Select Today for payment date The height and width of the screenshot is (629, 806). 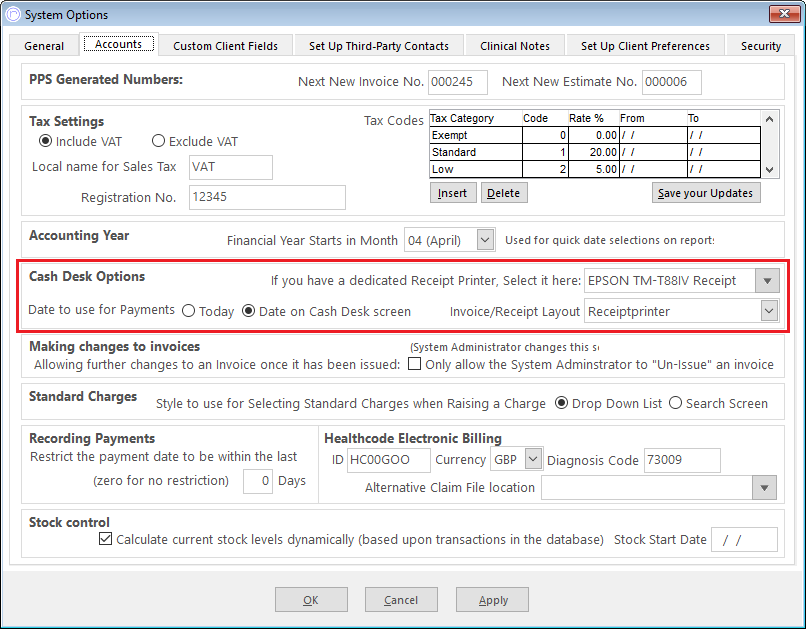click(189, 311)
